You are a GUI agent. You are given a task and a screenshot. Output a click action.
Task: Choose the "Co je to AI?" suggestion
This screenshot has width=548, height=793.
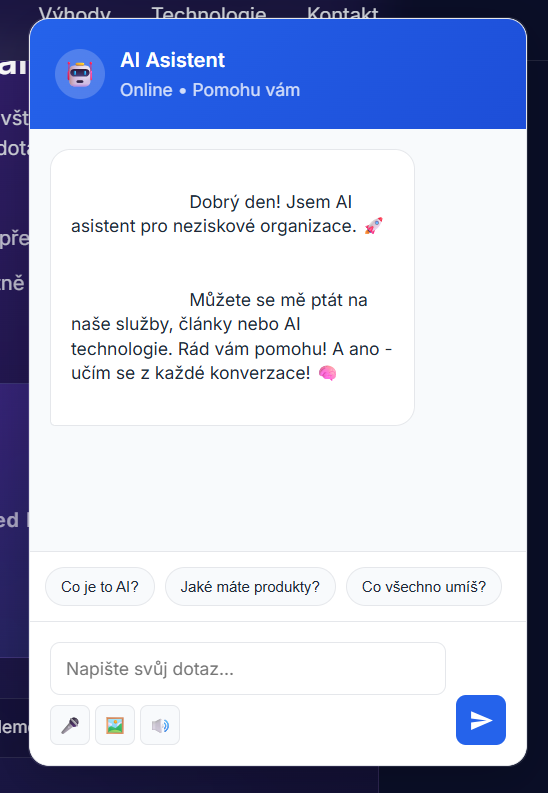100,587
